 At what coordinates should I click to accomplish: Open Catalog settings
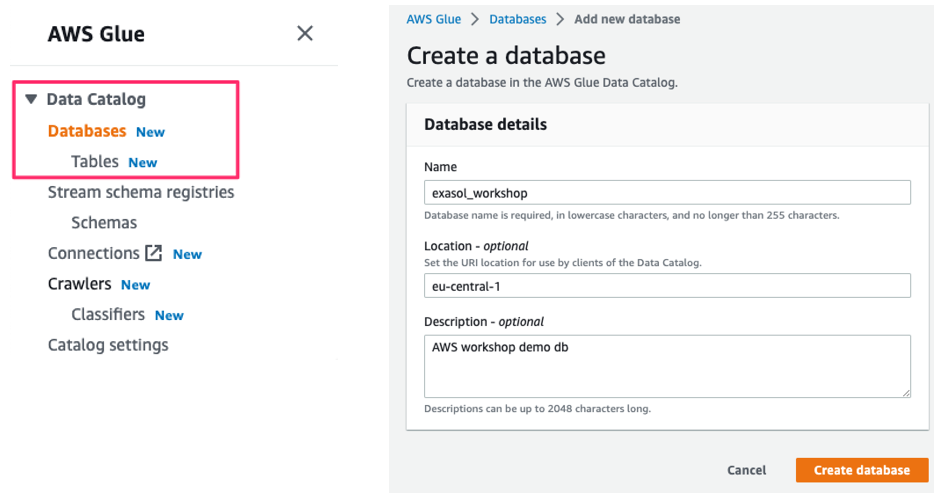tap(108, 345)
